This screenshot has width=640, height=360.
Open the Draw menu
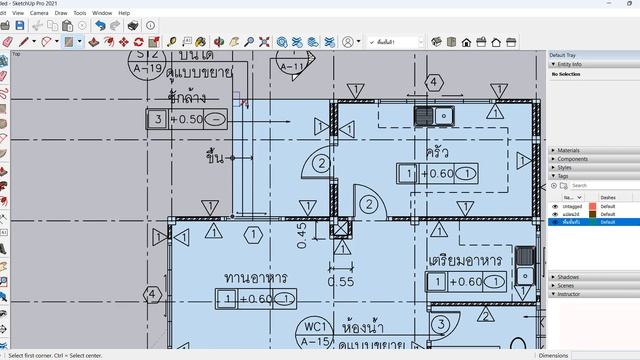pos(61,13)
